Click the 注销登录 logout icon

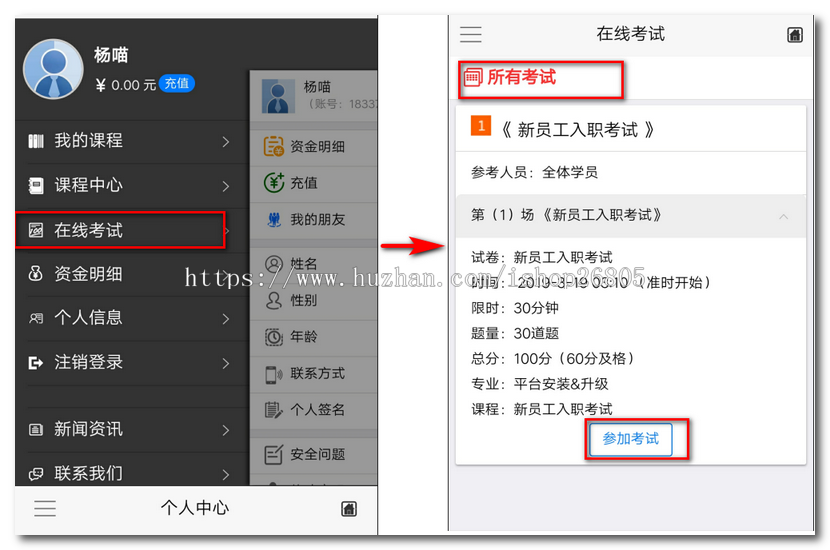(35, 363)
